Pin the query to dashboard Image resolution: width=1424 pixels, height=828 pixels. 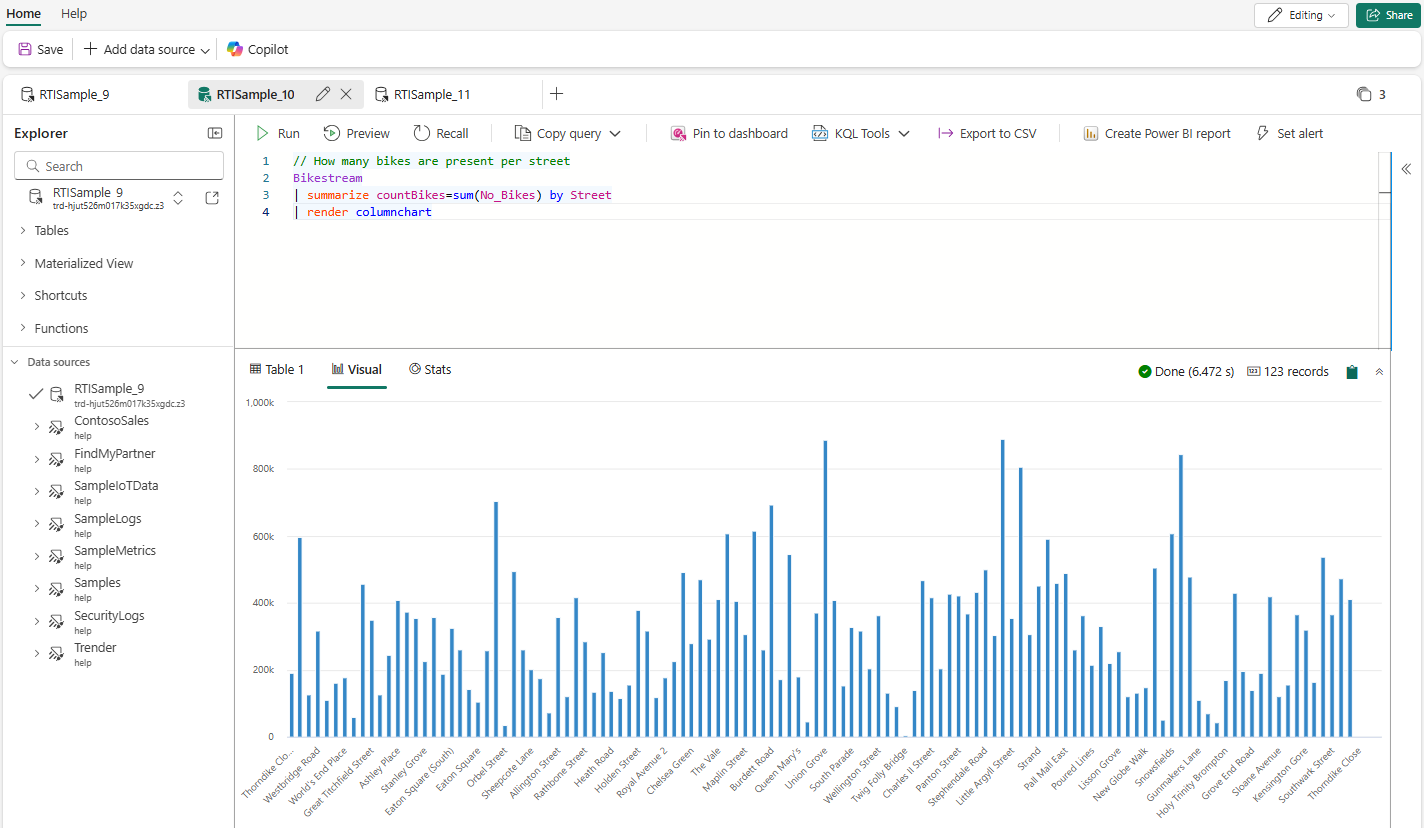729,133
